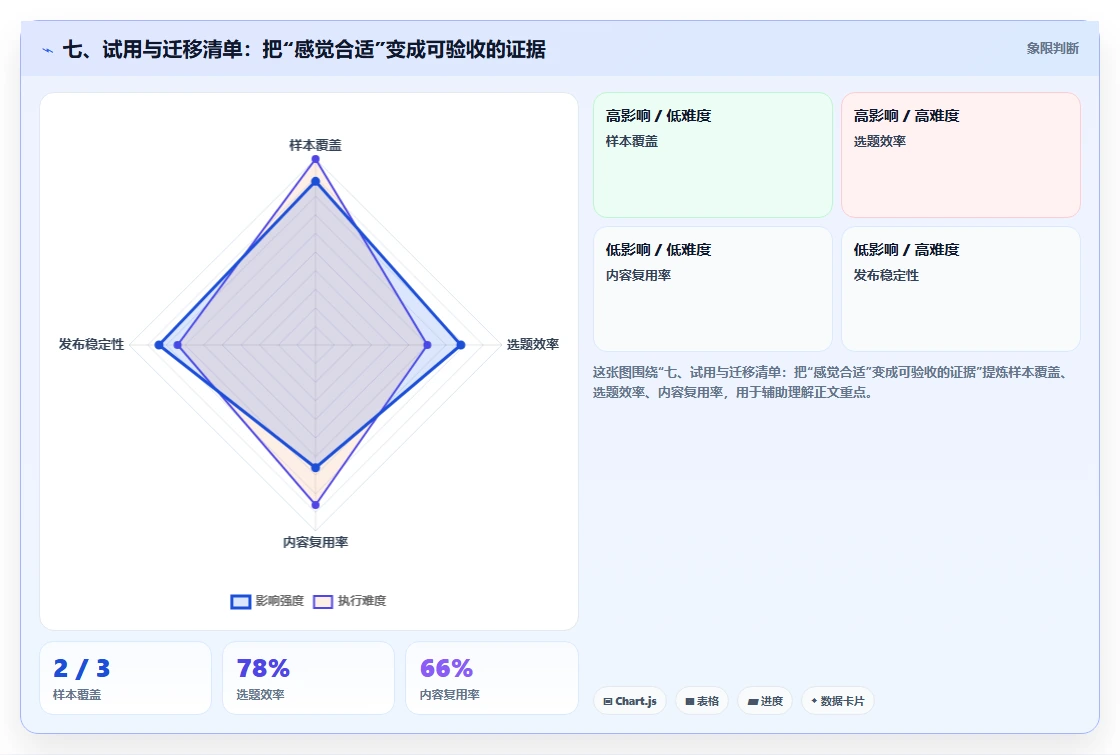The image size is (1120, 755).
Task: Click the purple 执行难度 legend color box
Action: (323, 601)
